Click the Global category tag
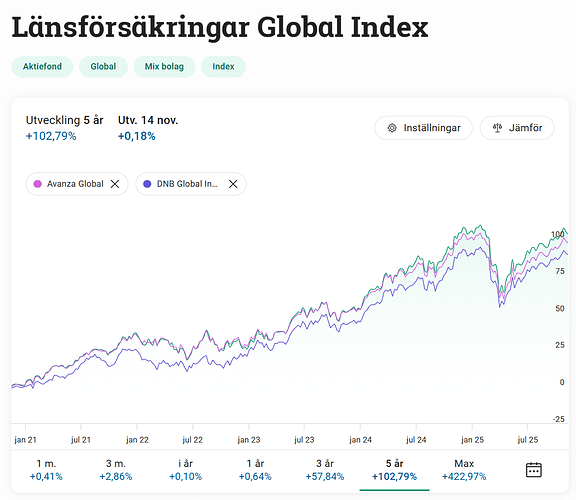This screenshot has width=576, height=500. [x=103, y=66]
